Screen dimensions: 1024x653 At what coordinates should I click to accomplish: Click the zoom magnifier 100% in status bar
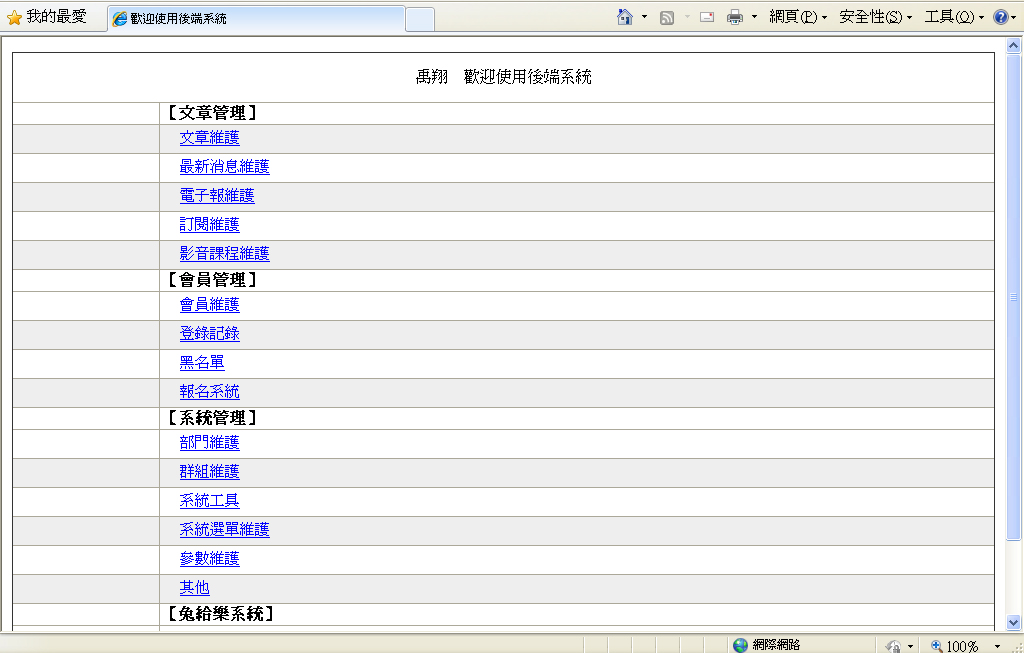coord(937,646)
